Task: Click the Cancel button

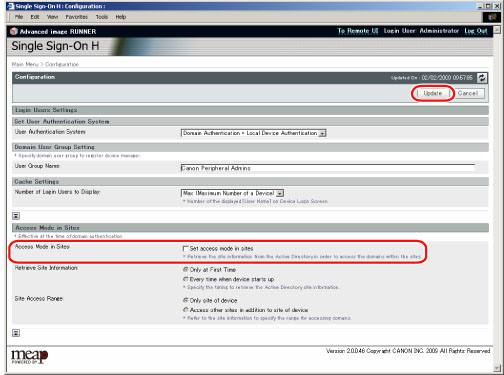Action: (468, 93)
